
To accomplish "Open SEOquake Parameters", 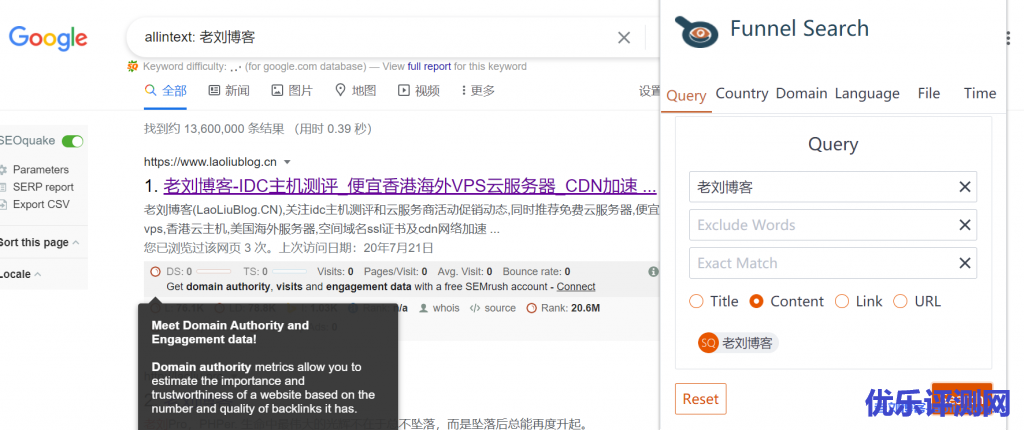I will click(40, 169).
